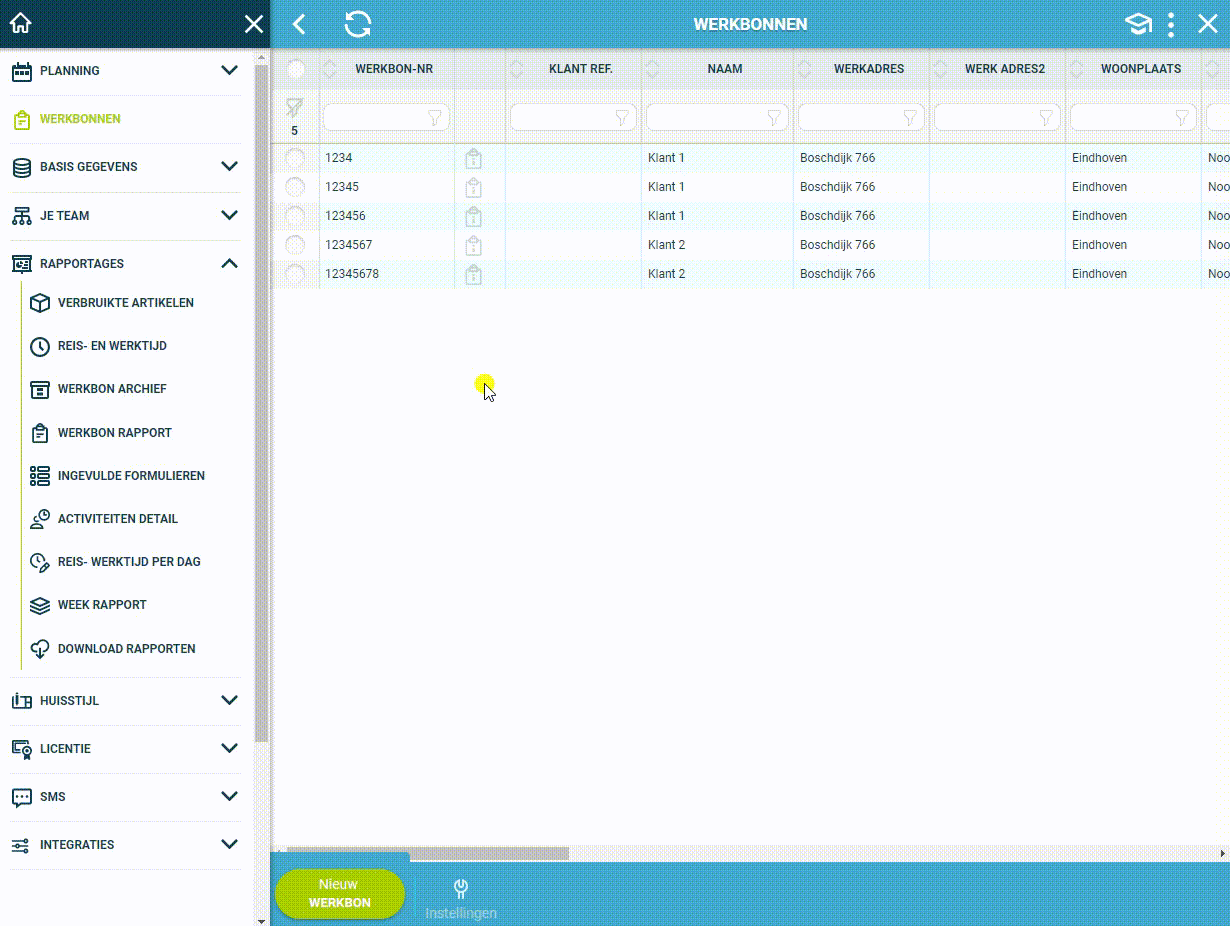This screenshot has width=1230, height=926.
Task: Close the sidebar menu with the X
Action: 254,24
